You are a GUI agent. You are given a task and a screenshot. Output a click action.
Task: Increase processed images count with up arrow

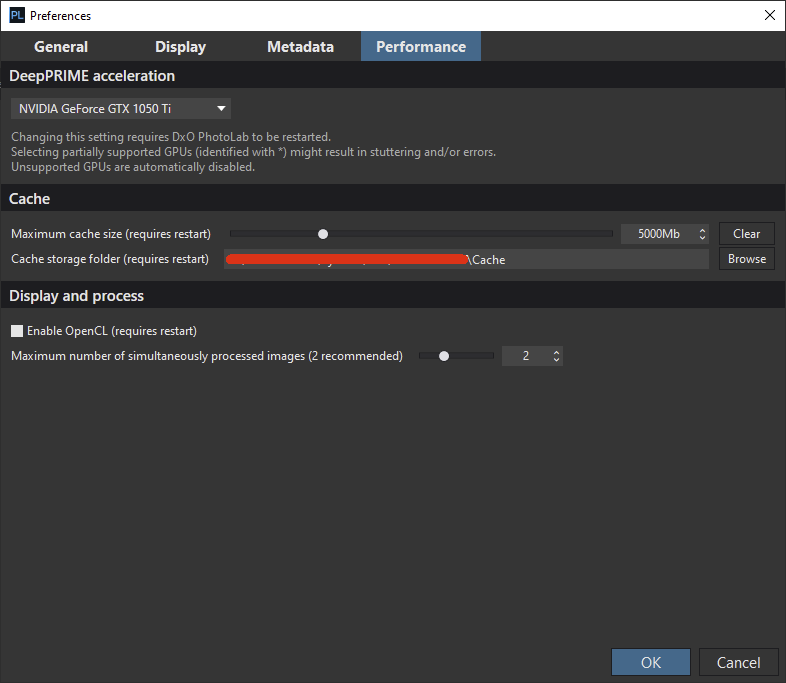(x=556, y=352)
